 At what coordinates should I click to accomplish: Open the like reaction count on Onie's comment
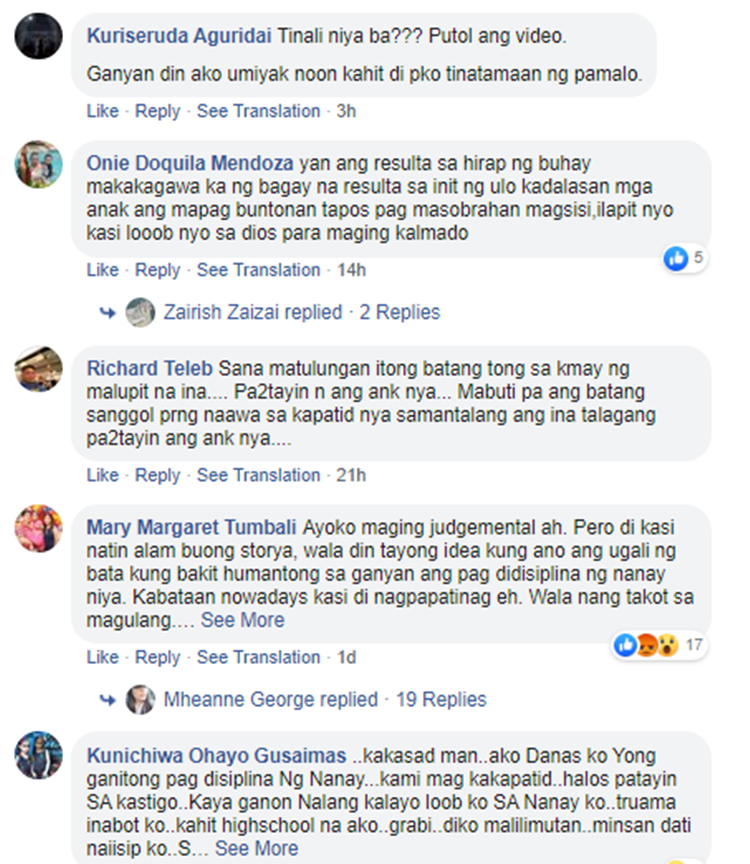coord(685,258)
